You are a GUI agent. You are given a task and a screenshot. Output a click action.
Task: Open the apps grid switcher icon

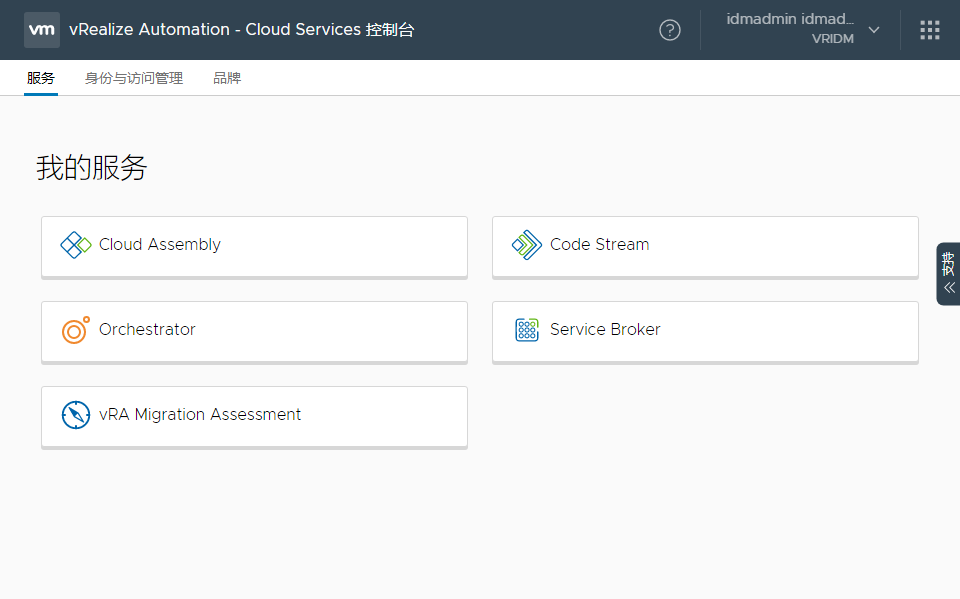pyautogui.click(x=929, y=30)
